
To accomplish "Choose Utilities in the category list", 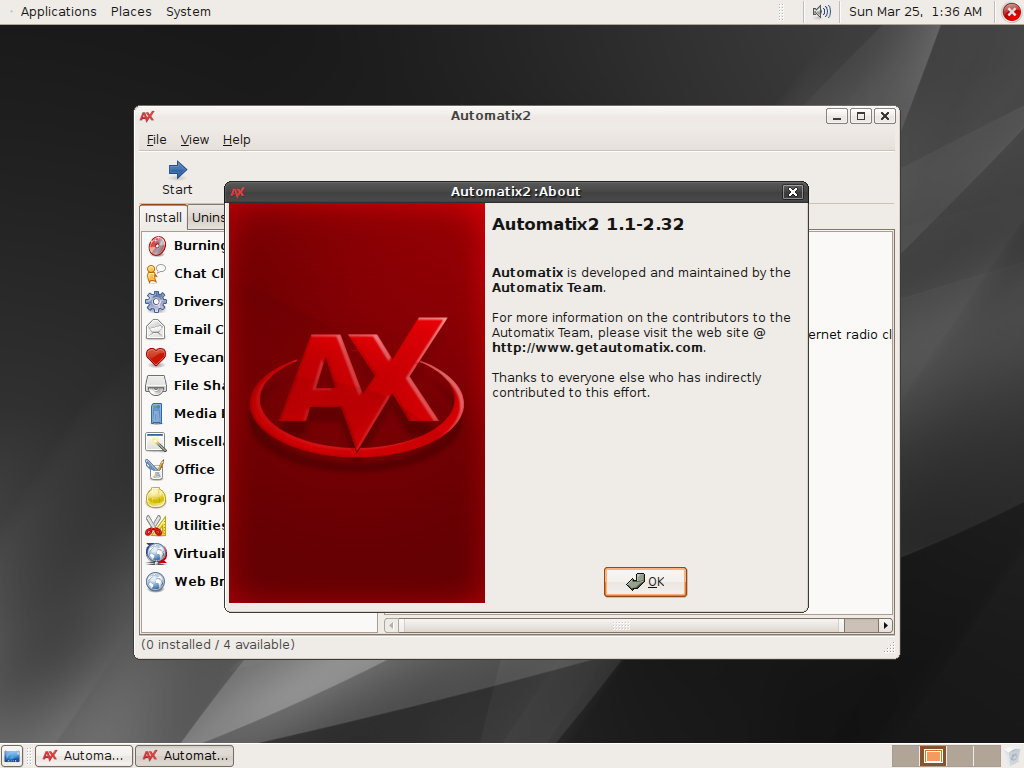I will click(x=198, y=526).
